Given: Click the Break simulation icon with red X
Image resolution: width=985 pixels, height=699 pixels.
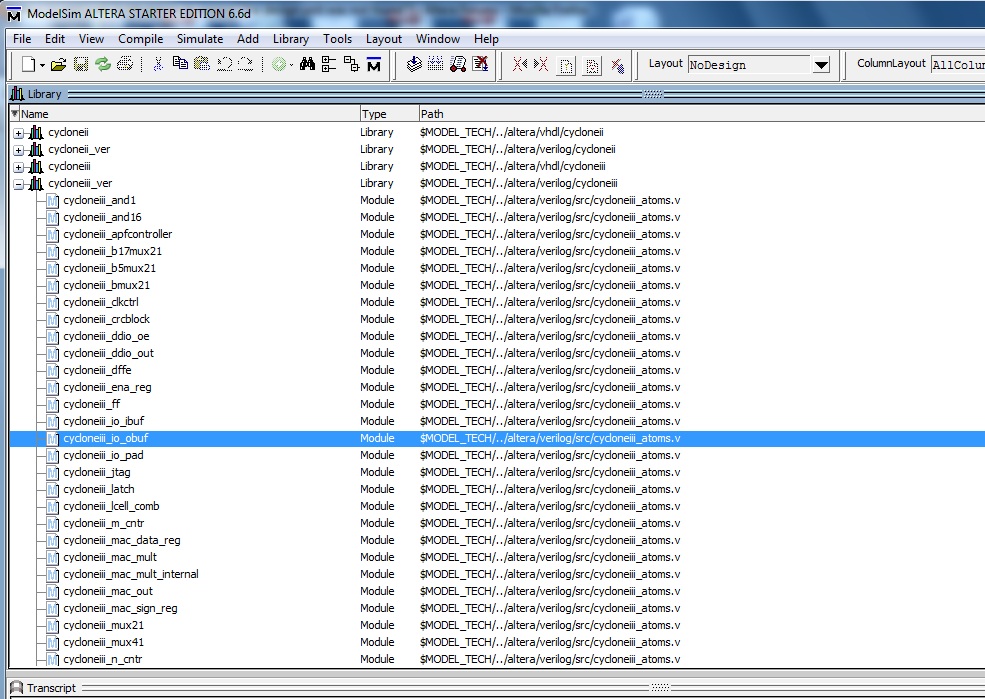Looking at the screenshot, I should [481, 64].
